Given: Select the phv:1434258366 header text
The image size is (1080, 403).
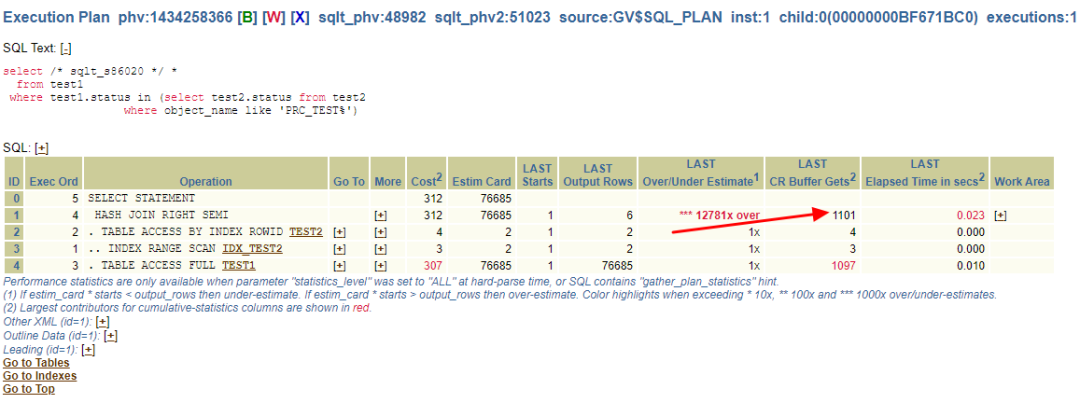Looking at the screenshot, I should click(x=175, y=18).
